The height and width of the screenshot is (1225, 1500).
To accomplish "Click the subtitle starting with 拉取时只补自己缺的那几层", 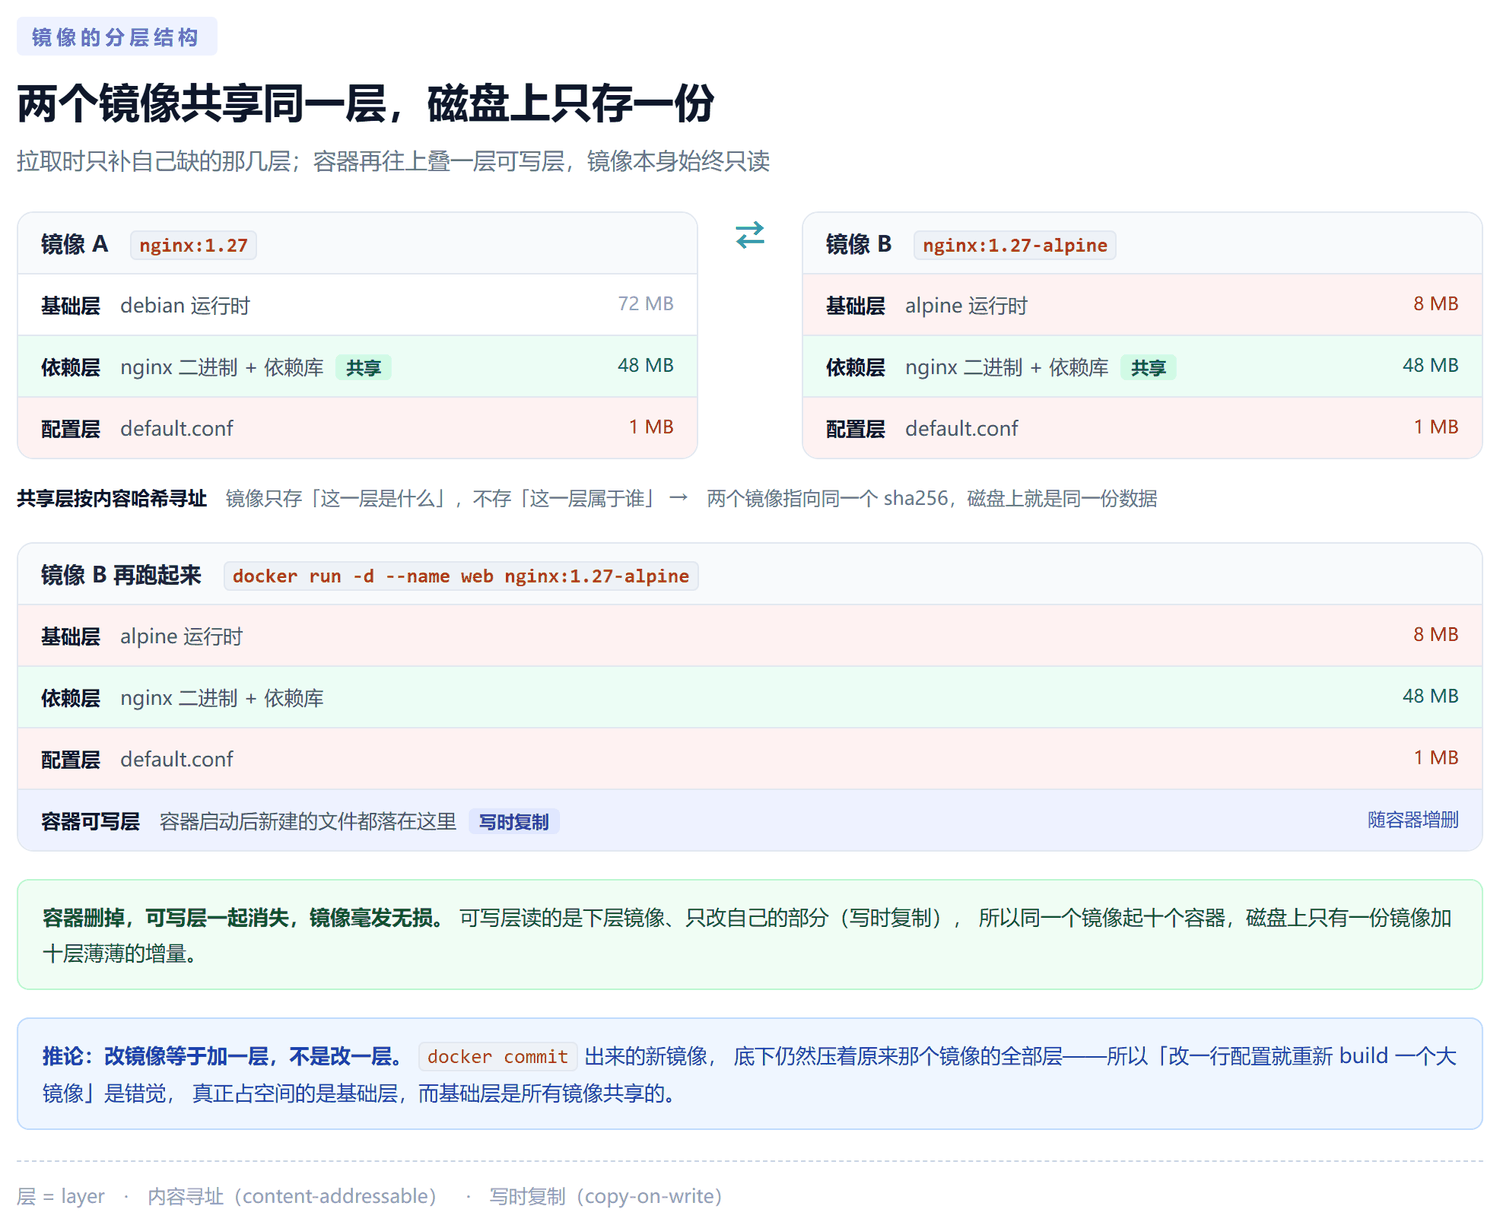I will click(393, 161).
